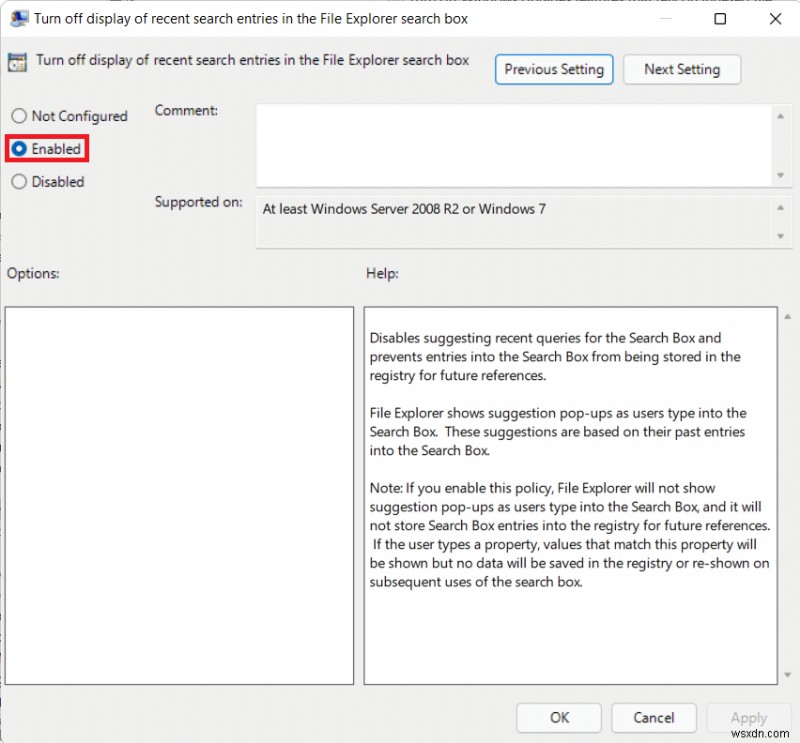Go to the Previous Setting

[x=554, y=69]
